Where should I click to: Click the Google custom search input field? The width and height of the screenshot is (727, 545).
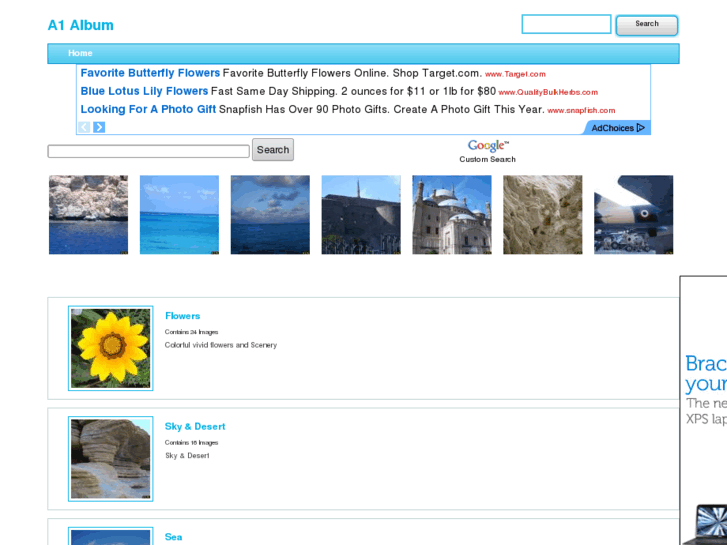pyautogui.click(x=148, y=151)
